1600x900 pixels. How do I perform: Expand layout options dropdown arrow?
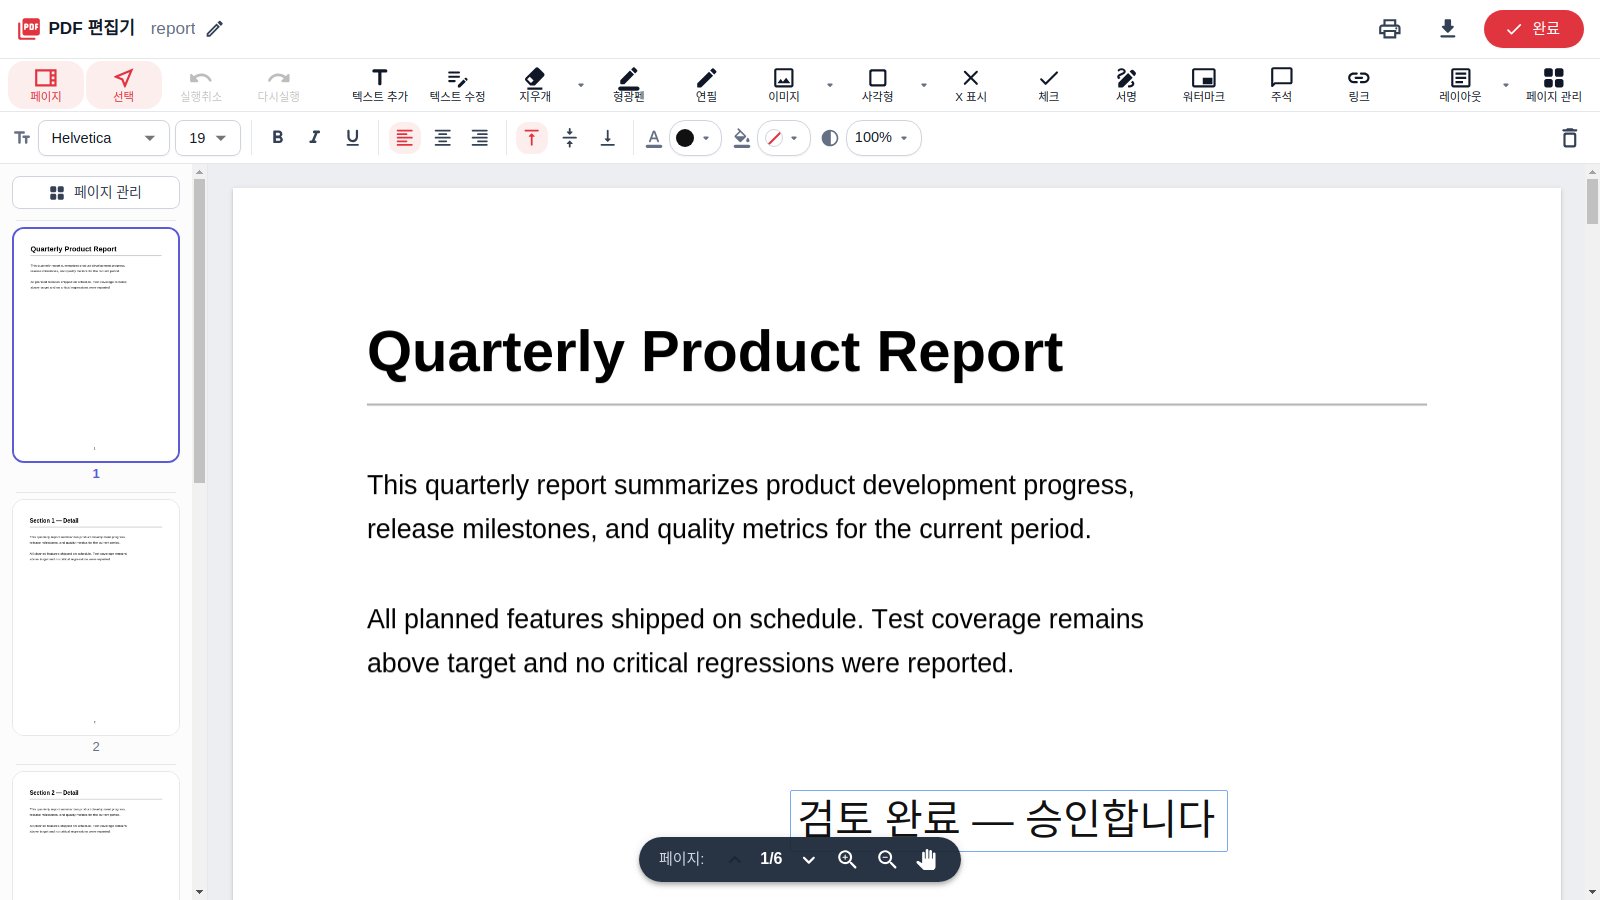click(x=1506, y=85)
